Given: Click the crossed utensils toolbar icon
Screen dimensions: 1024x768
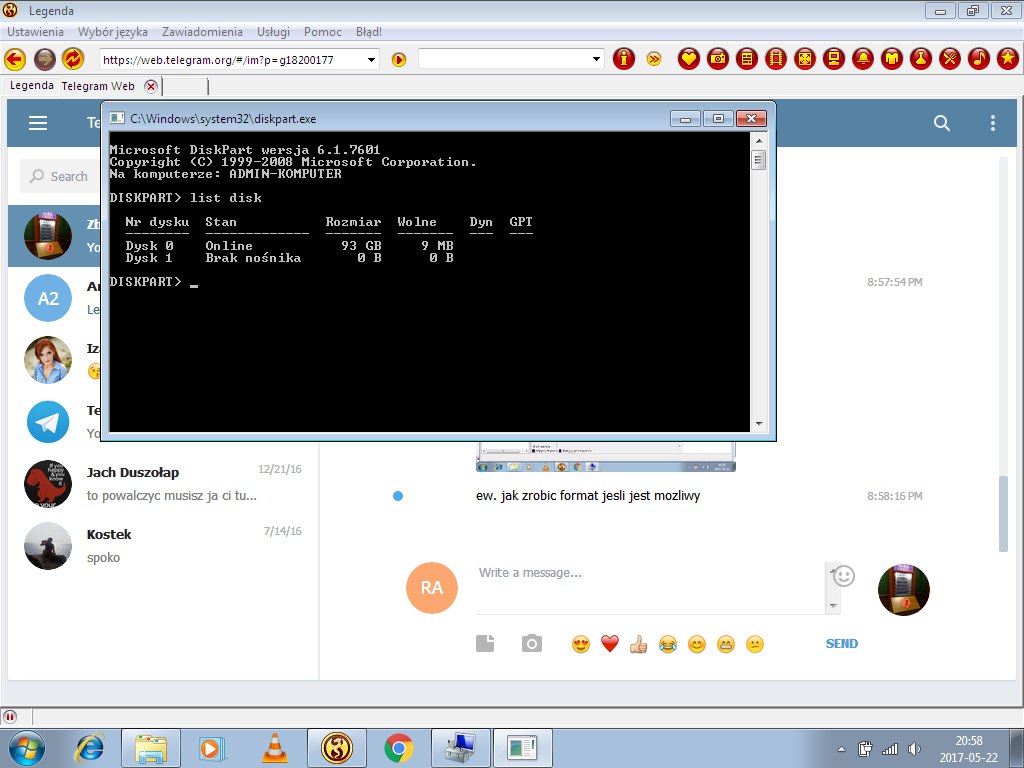Looking at the screenshot, I should point(950,59).
